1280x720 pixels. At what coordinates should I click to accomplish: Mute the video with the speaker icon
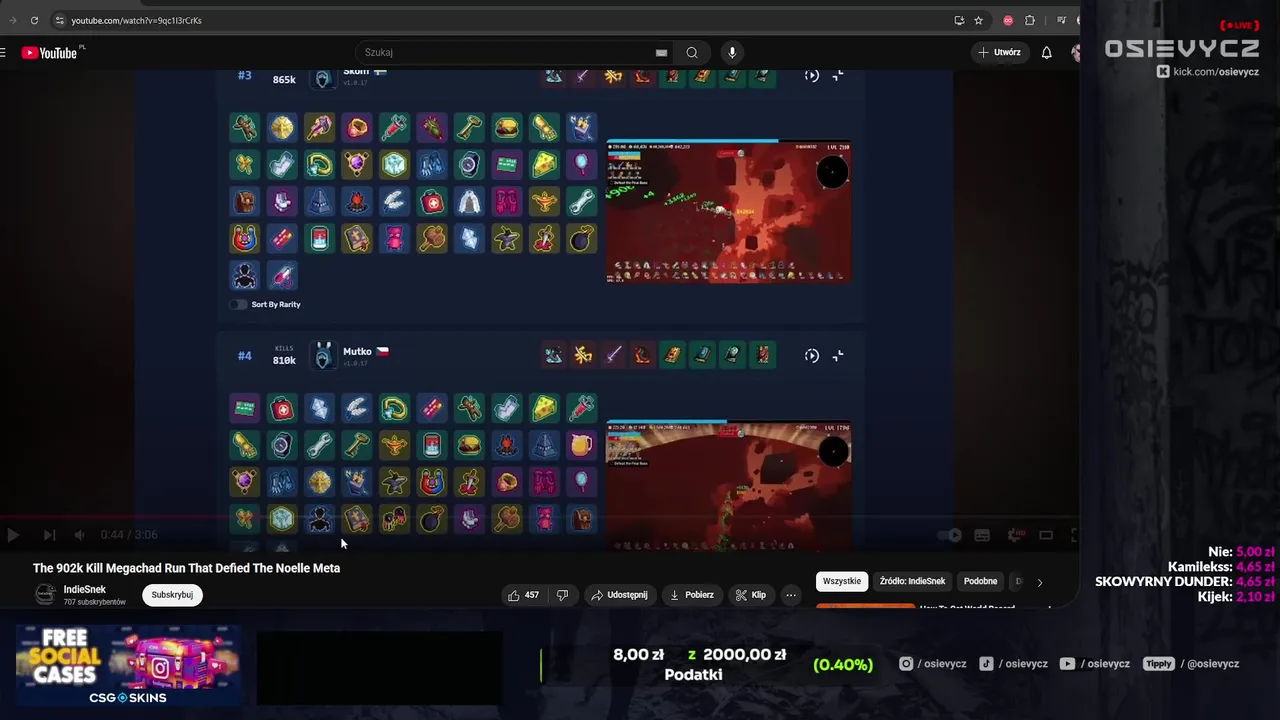(x=79, y=535)
